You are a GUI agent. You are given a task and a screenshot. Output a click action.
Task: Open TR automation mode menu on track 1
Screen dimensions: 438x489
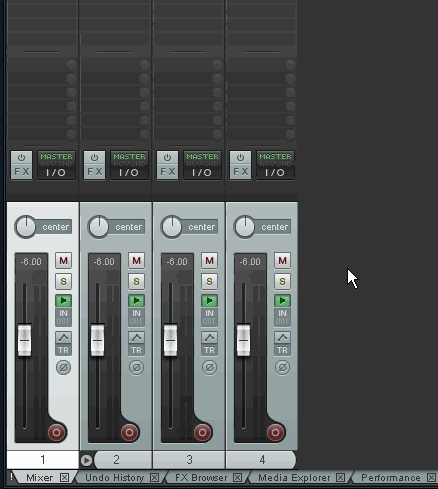63,350
